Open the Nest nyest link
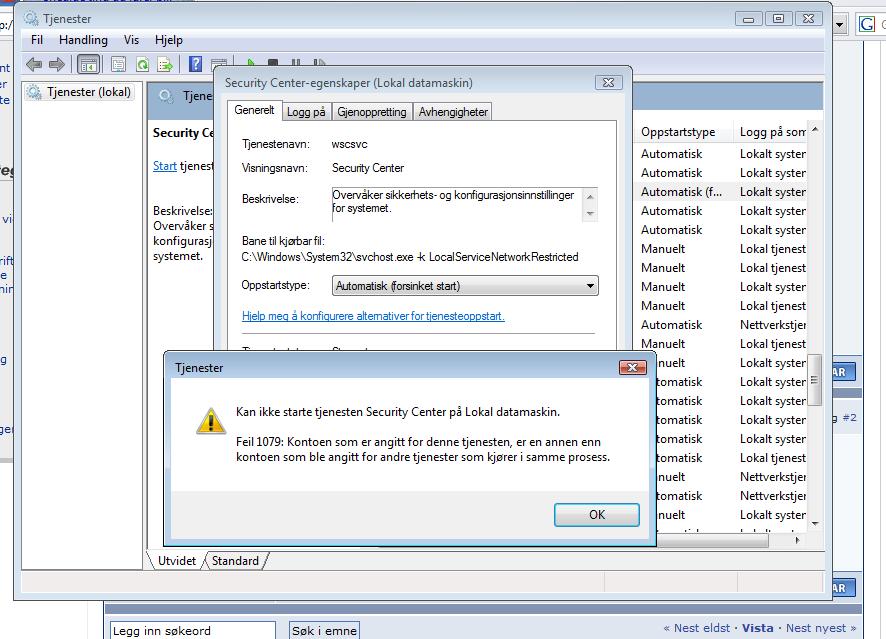The width and height of the screenshot is (886, 639). 816,628
